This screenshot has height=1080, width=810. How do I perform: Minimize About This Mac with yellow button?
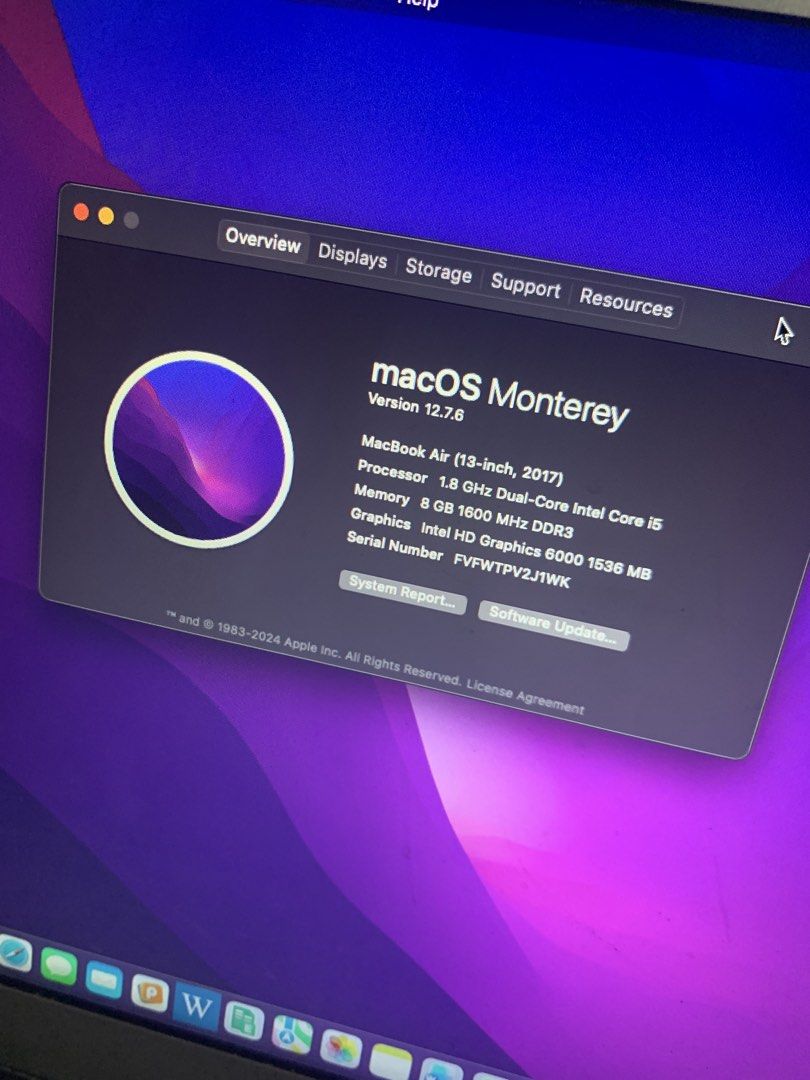pos(106,216)
